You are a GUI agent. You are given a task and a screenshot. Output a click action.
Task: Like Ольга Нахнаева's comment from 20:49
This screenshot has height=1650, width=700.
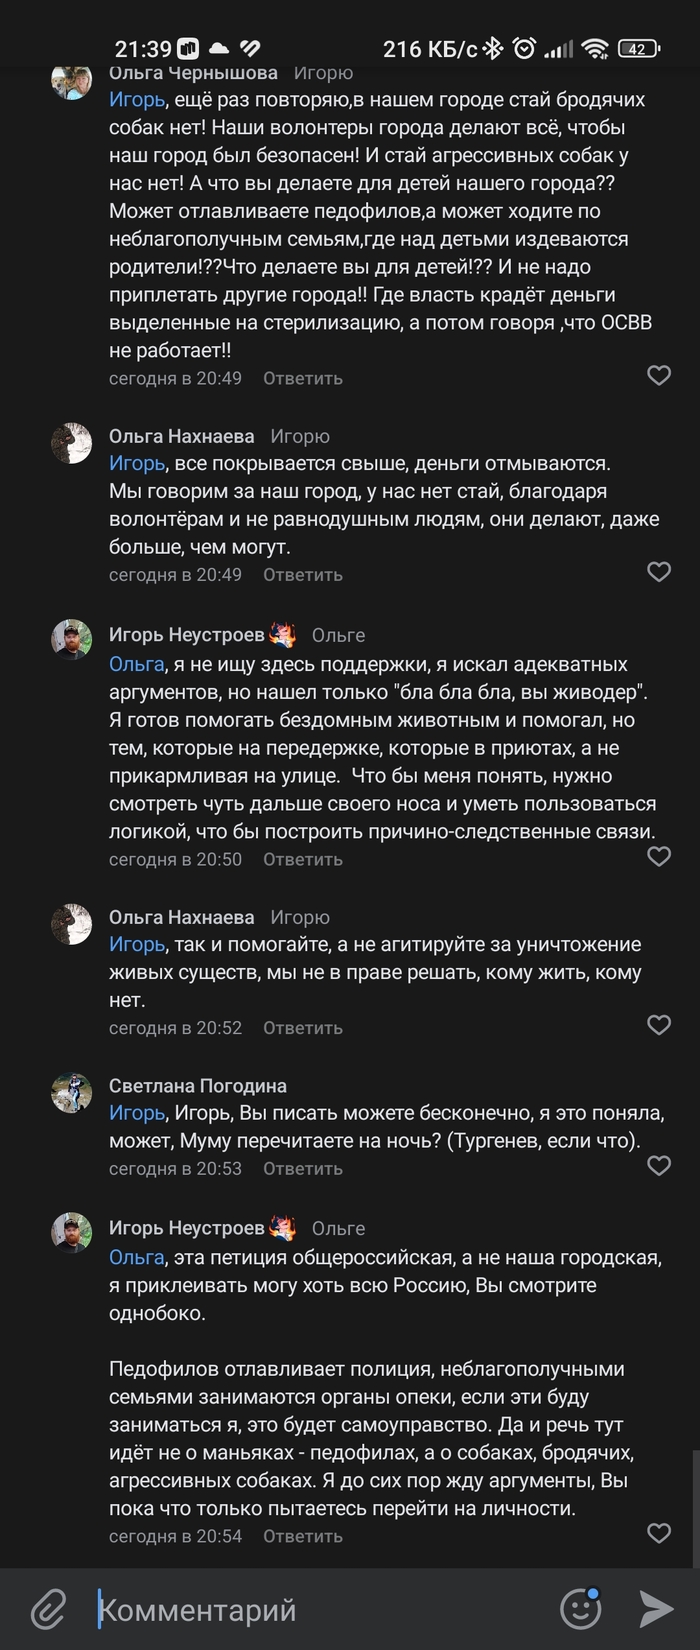pos(659,572)
